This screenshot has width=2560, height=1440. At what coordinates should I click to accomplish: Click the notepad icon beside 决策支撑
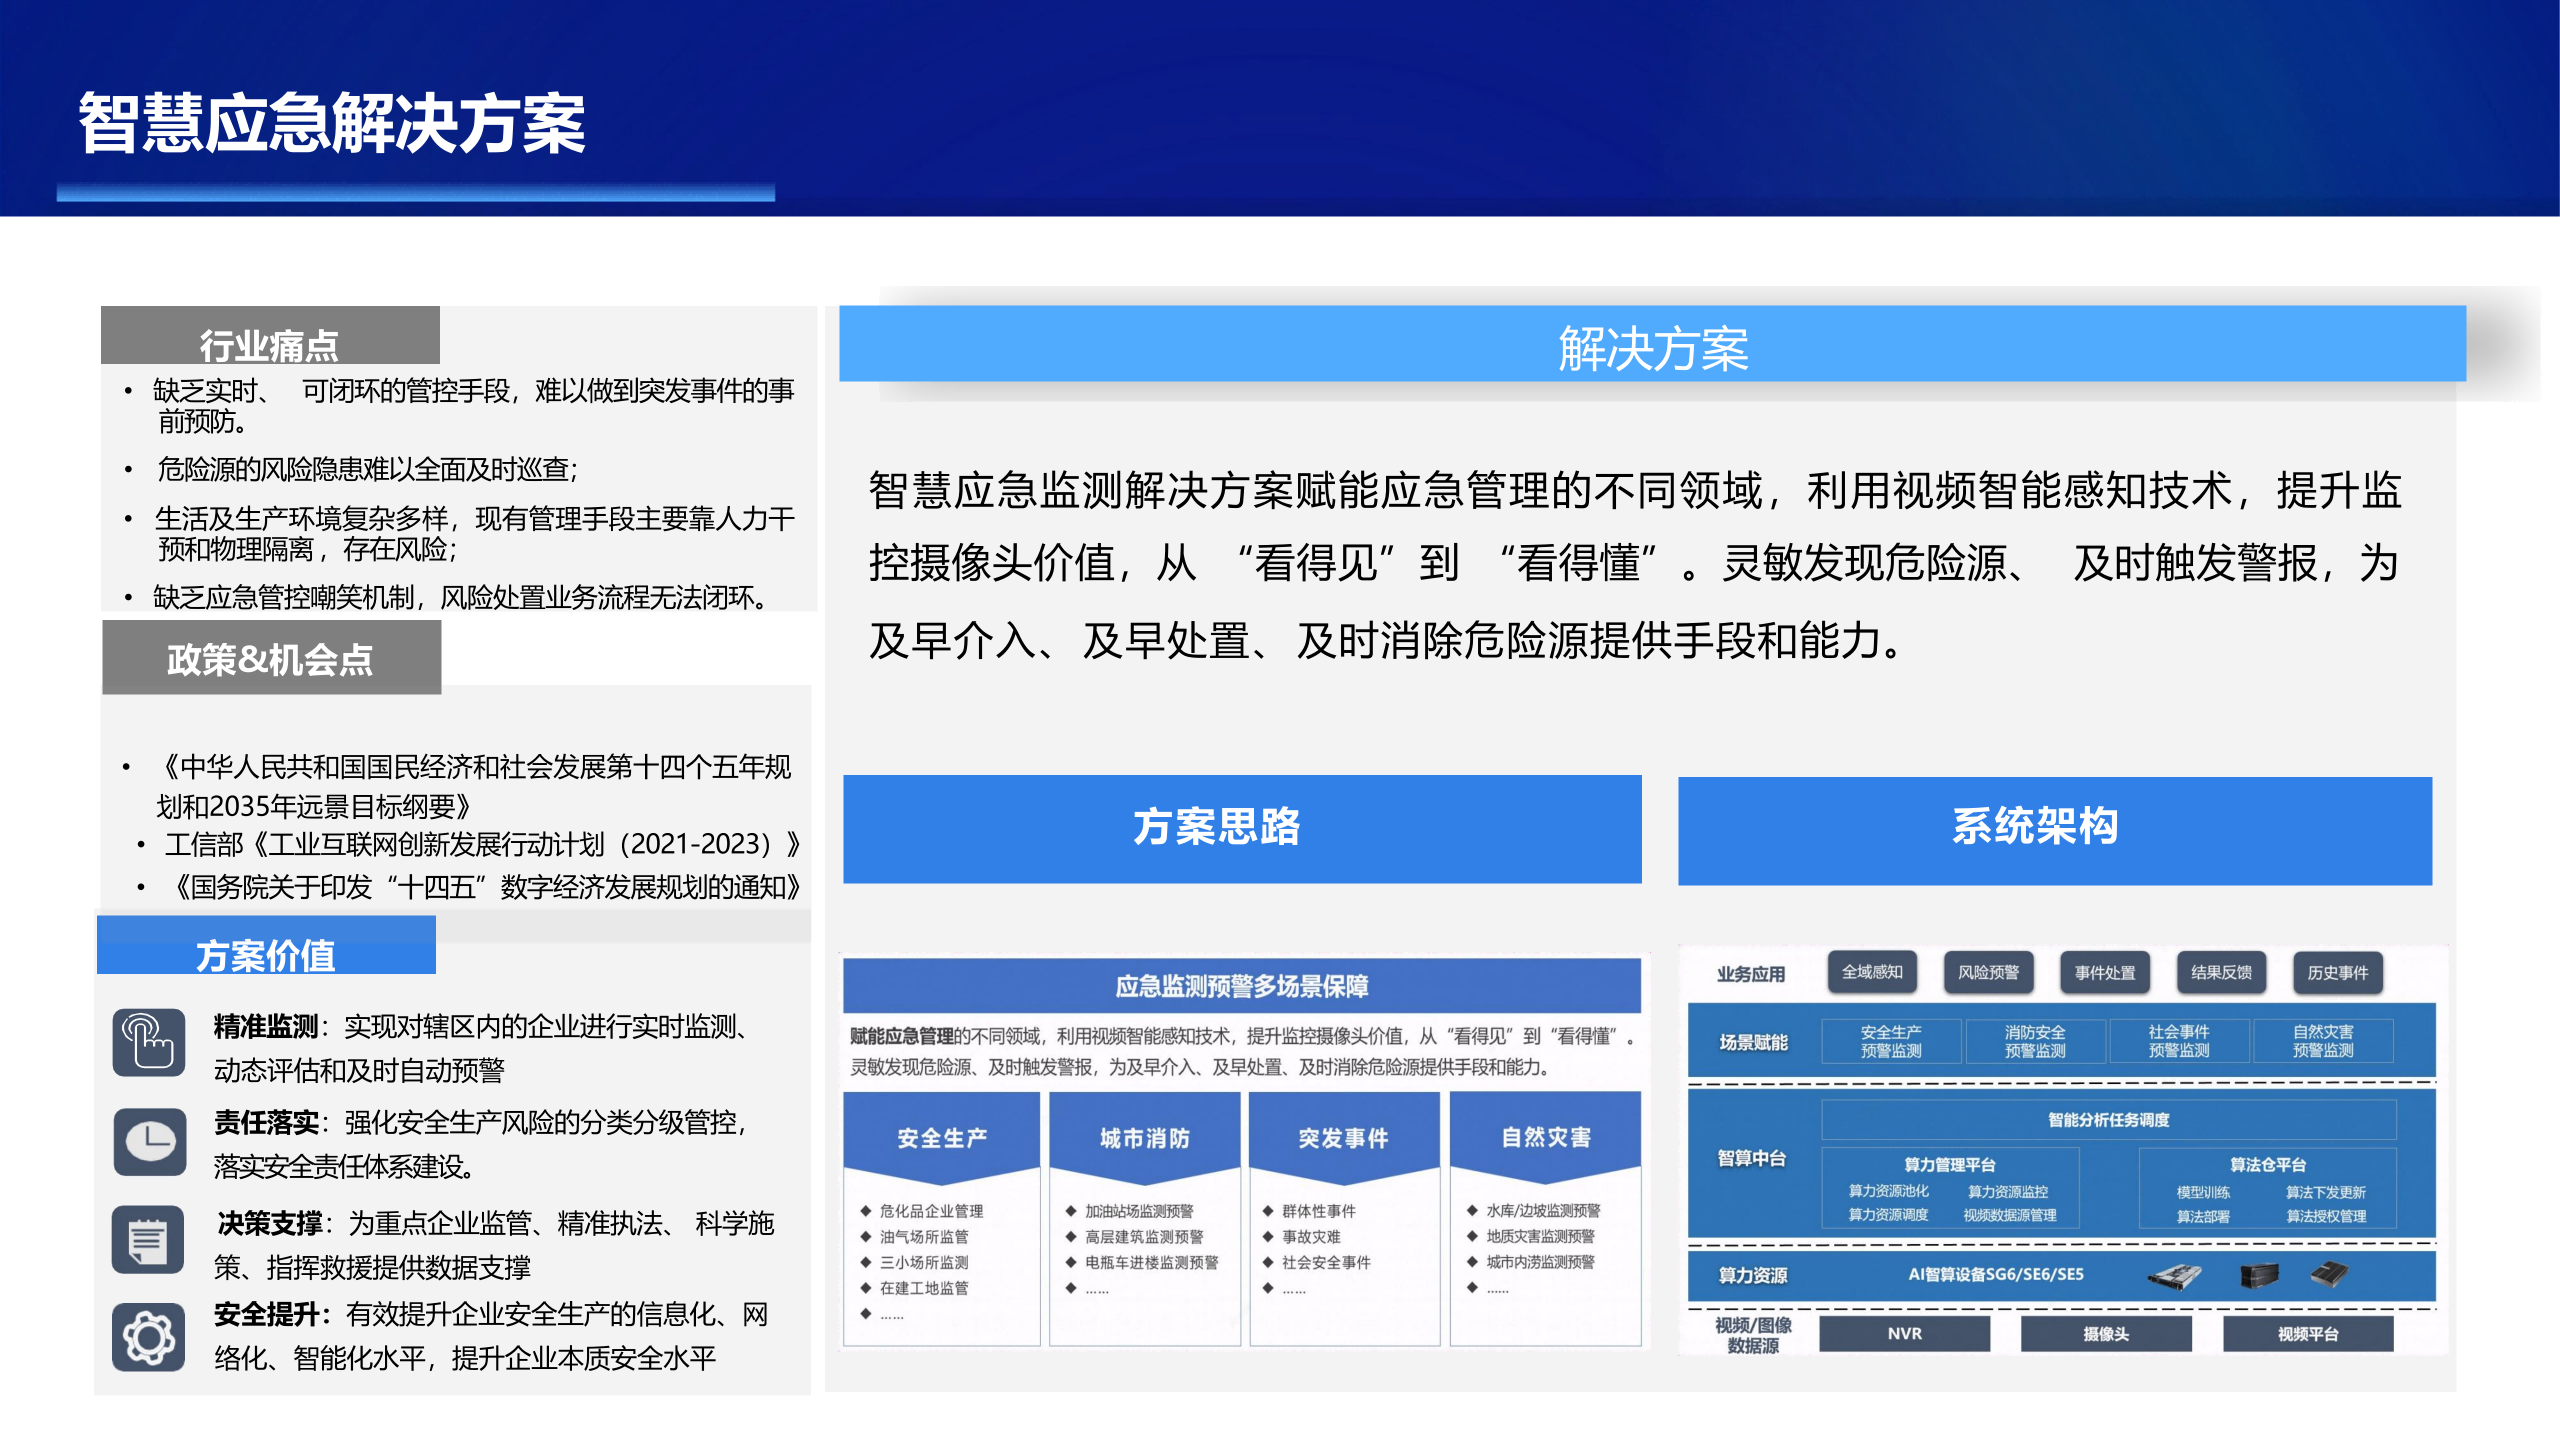coord(149,1240)
